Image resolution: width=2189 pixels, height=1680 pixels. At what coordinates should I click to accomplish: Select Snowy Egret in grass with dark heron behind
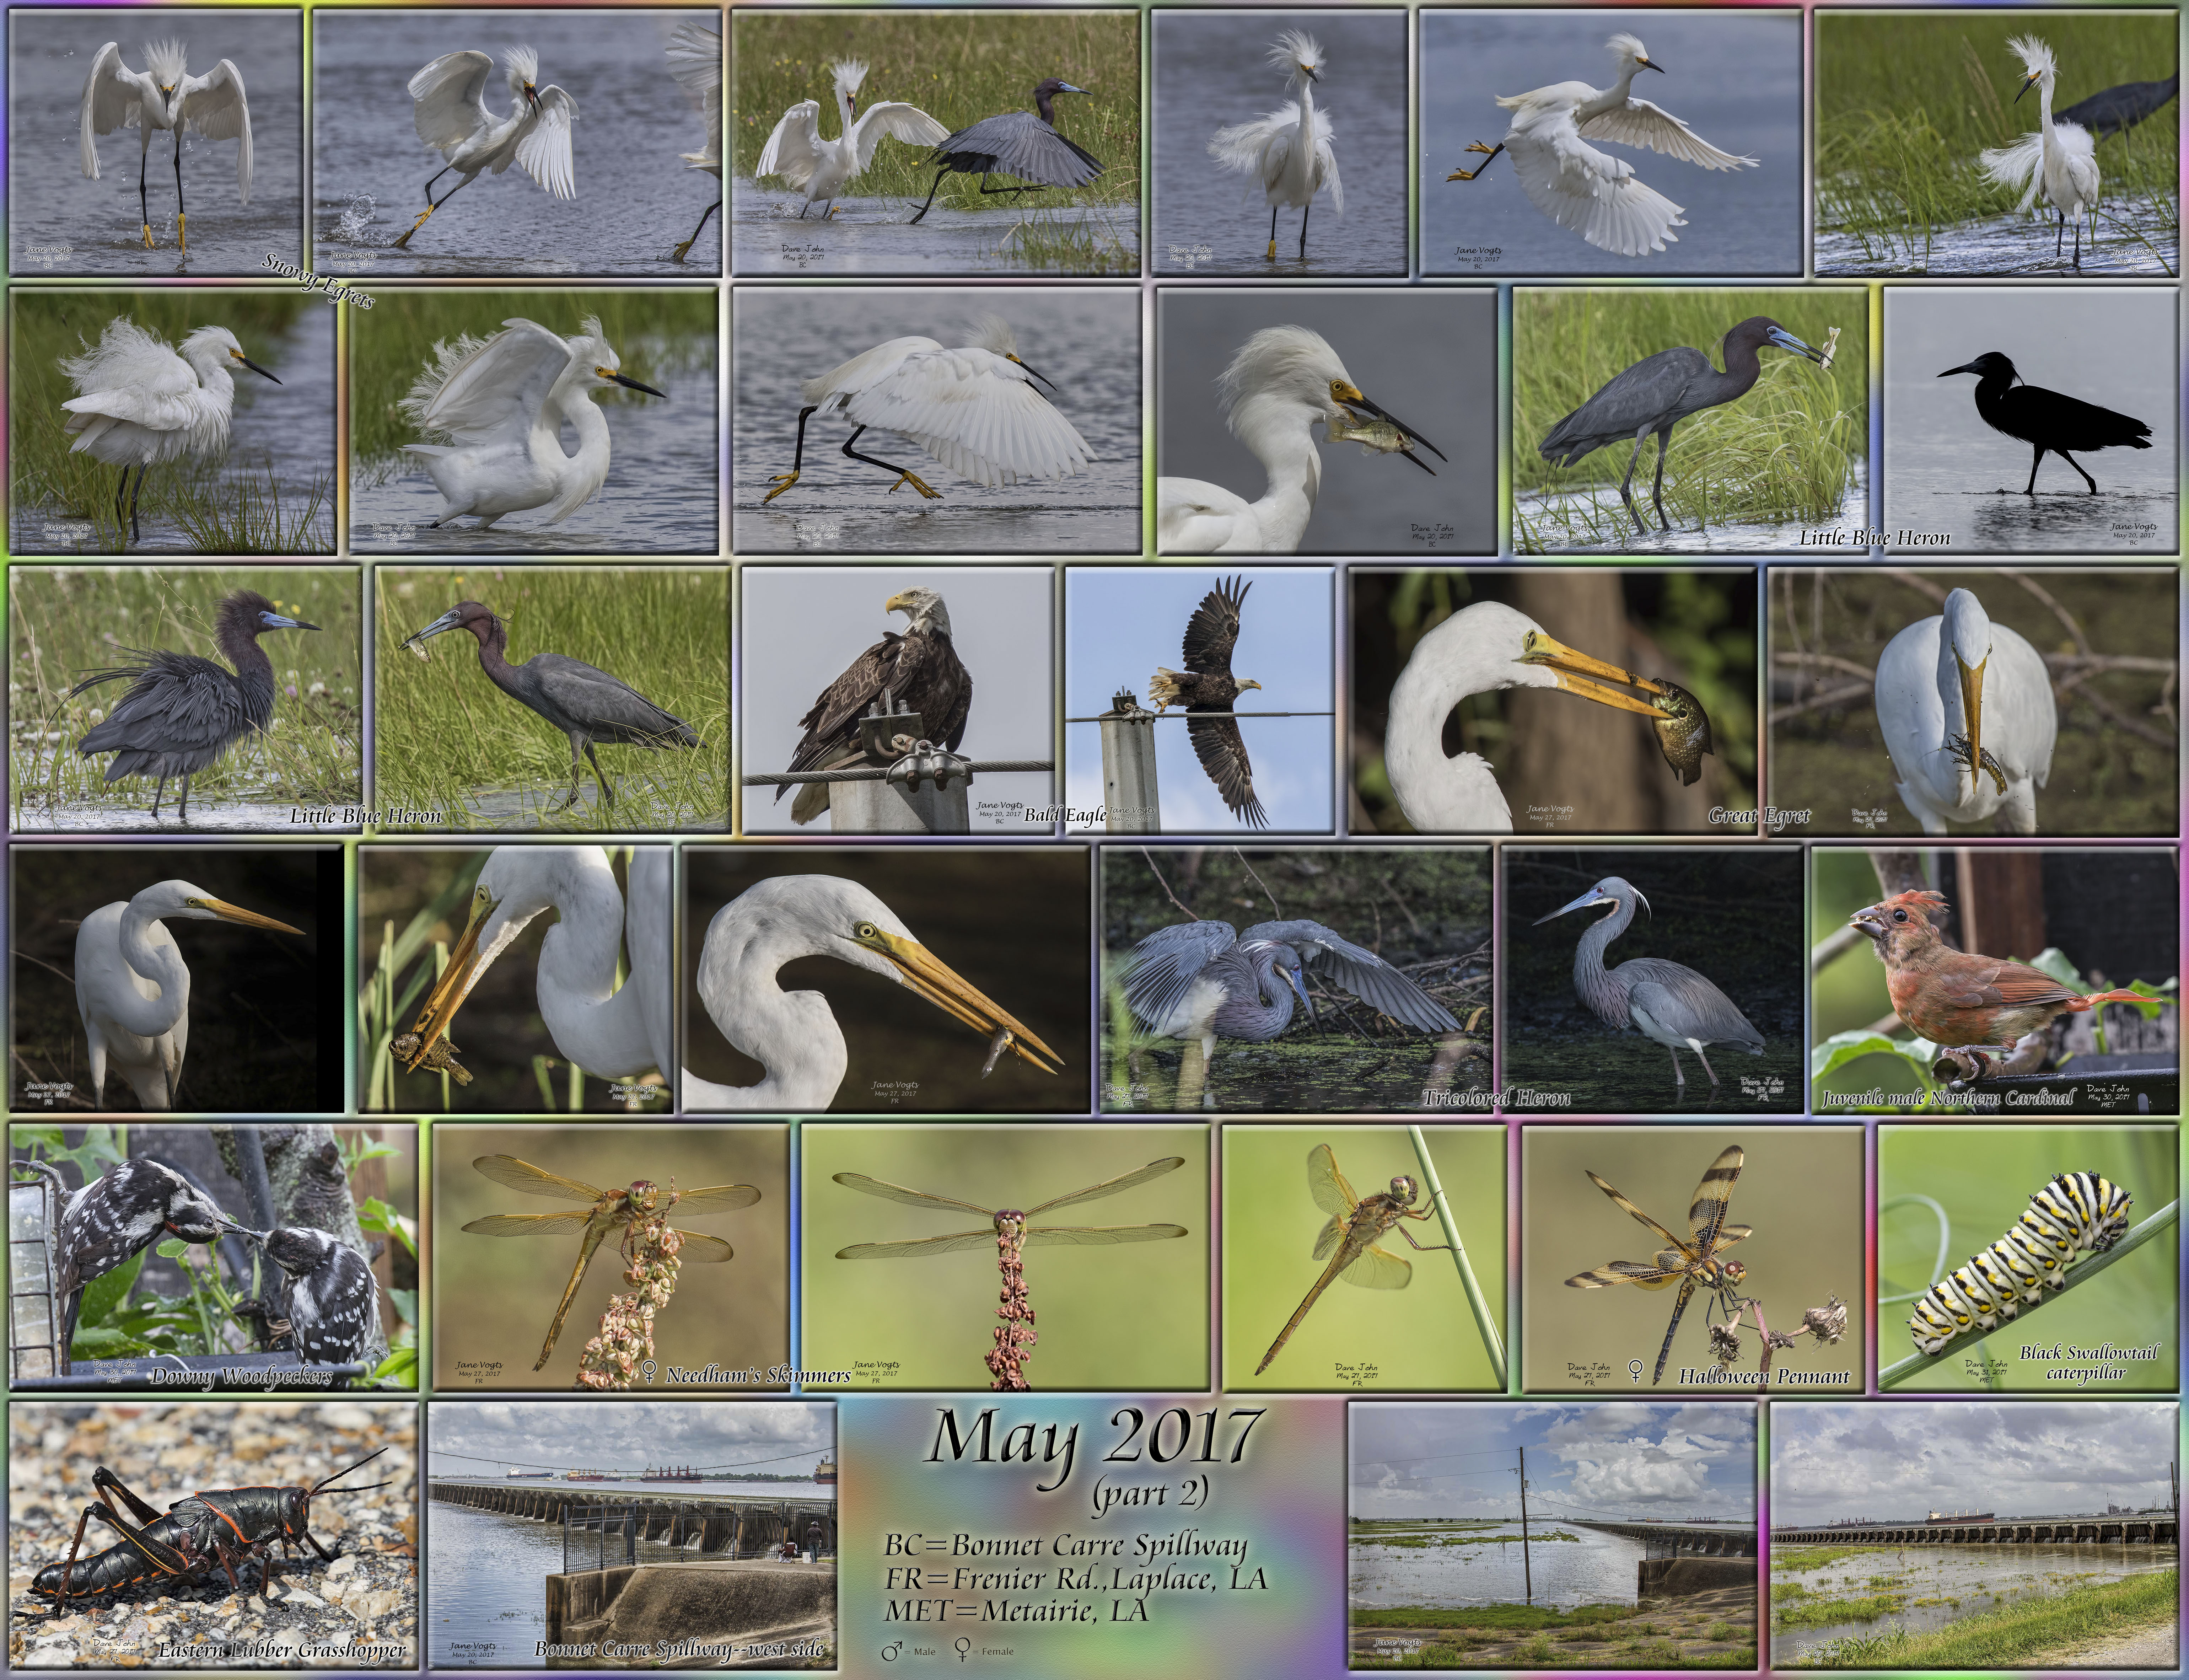[1997, 143]
